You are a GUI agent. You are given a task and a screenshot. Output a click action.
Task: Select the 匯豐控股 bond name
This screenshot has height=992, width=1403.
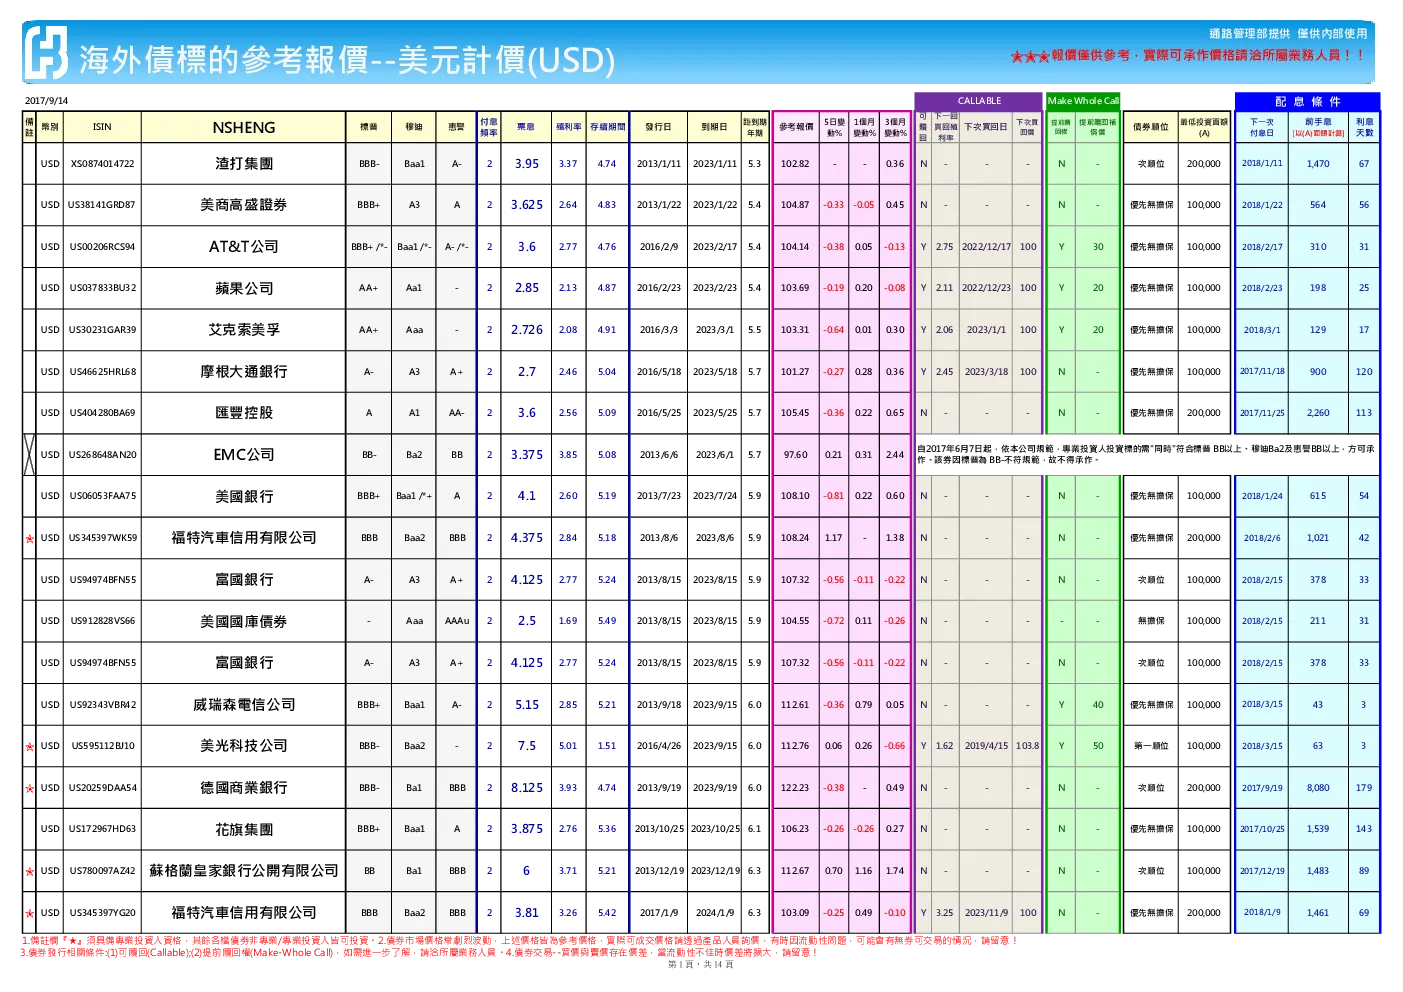pyautogui.click(x=244, y=413)
